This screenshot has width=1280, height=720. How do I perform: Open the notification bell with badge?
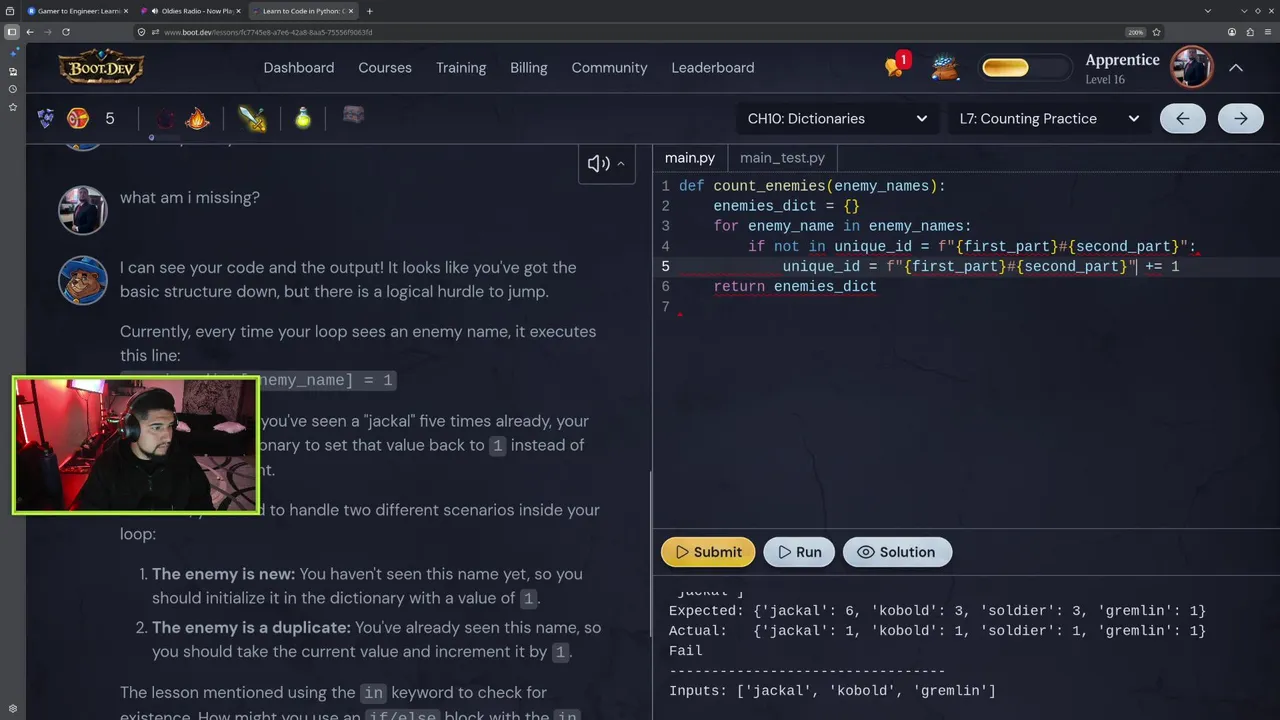tap(897, 65)
